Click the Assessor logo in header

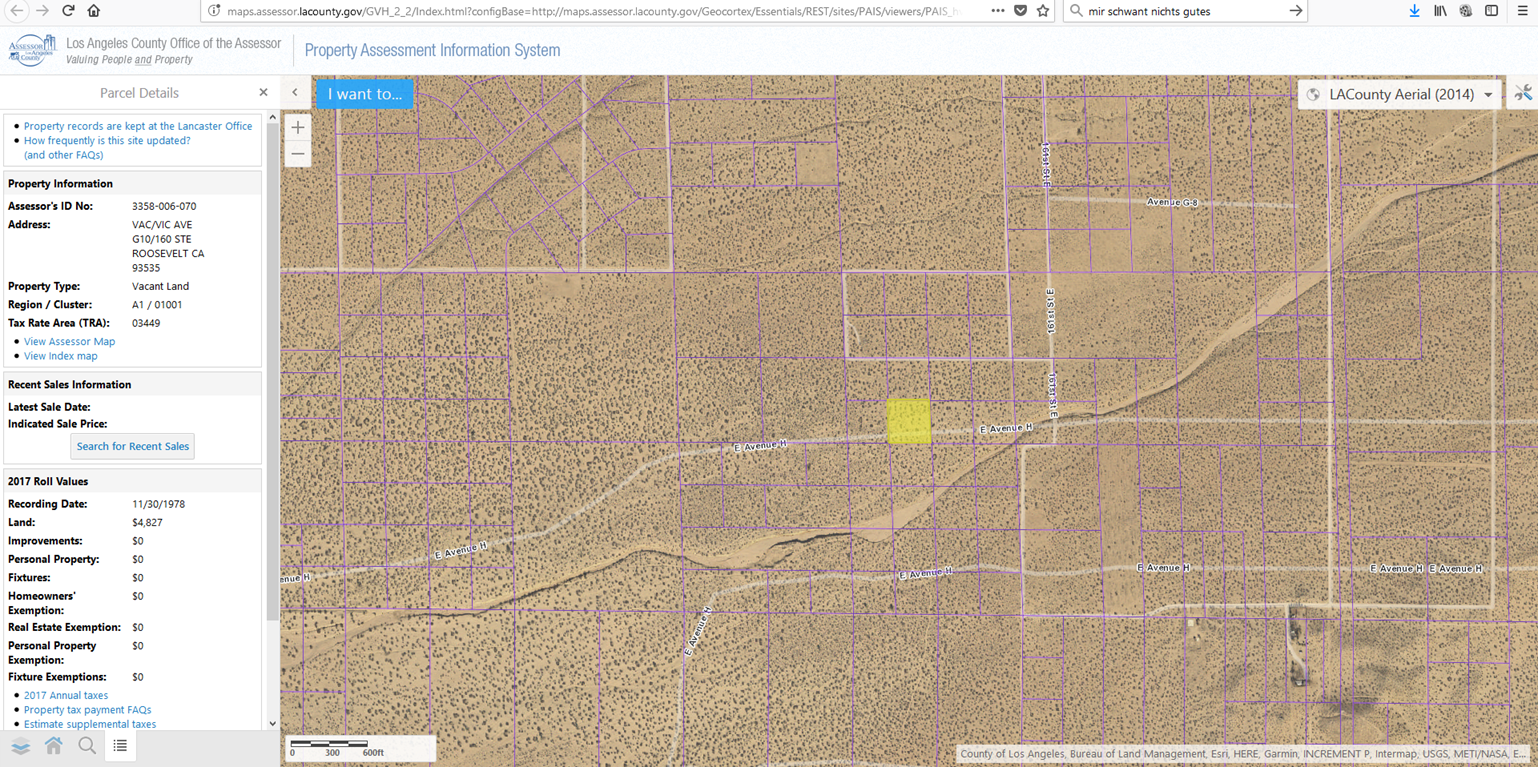pos(32,50)
